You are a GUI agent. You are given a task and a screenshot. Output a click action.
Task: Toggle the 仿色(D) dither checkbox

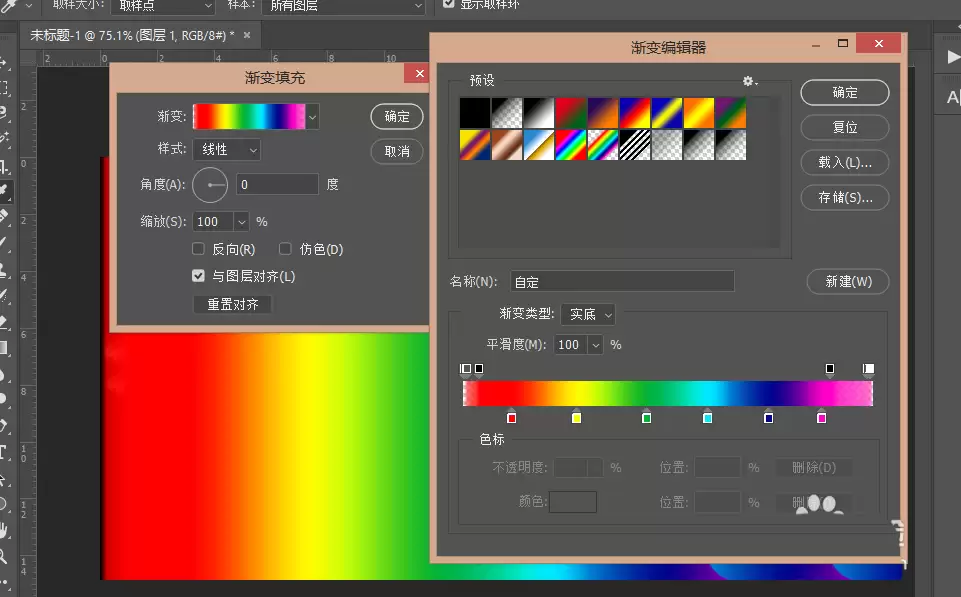pos(285,249)
